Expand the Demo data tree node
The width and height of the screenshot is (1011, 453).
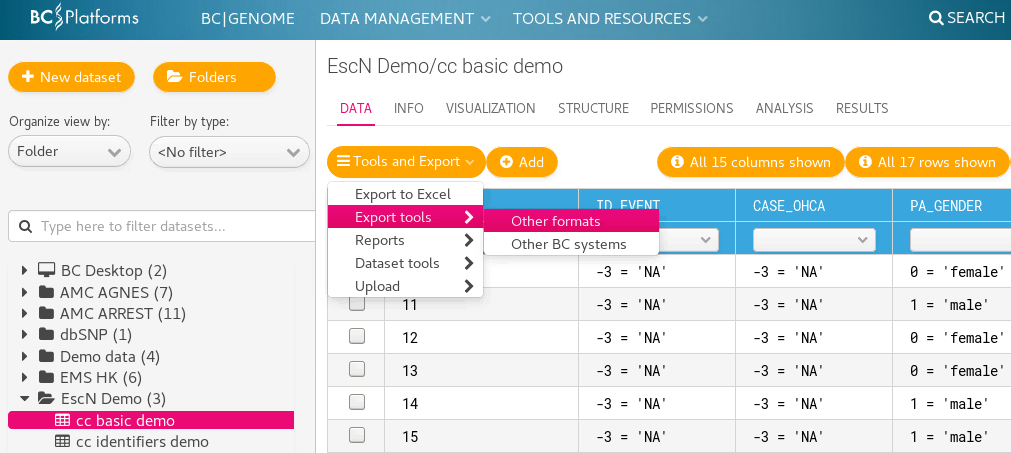tap(25, 356)
